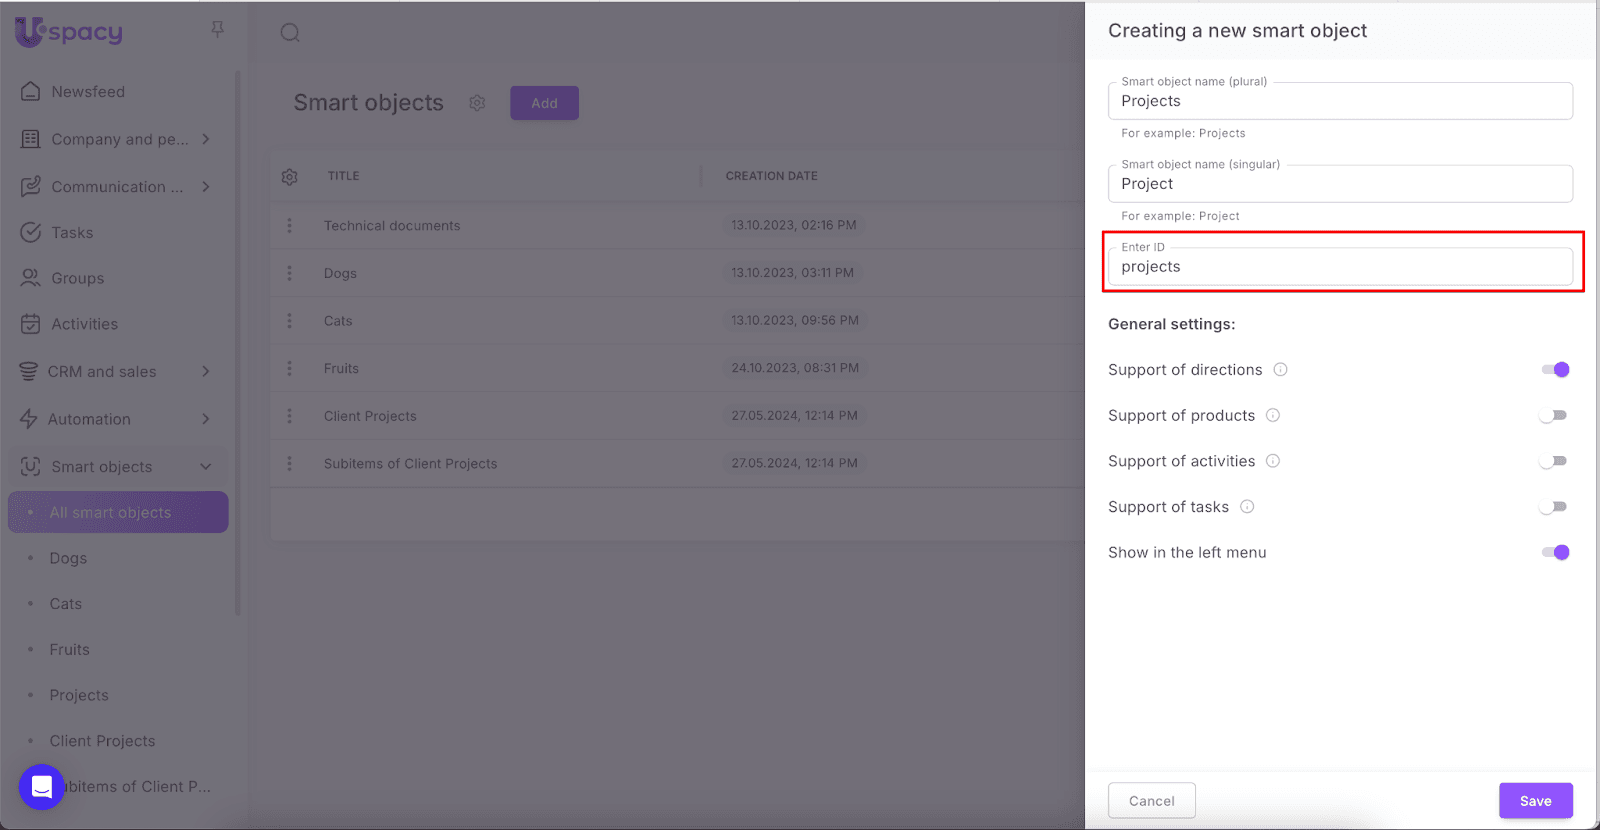
Task: Click the pin icon beside Uspacy logo
Action: tap(217, 30)
